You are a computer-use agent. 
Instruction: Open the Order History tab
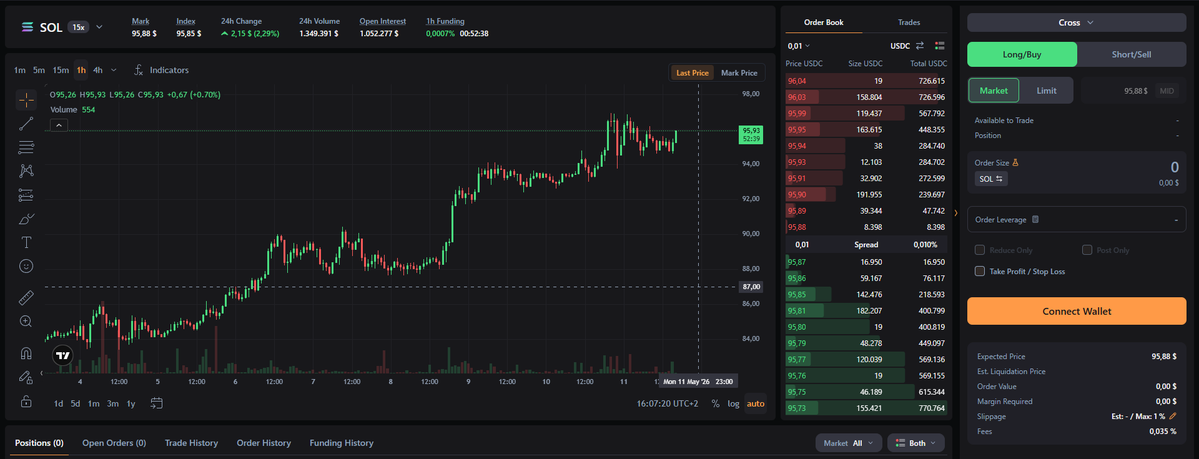point(264,443)
